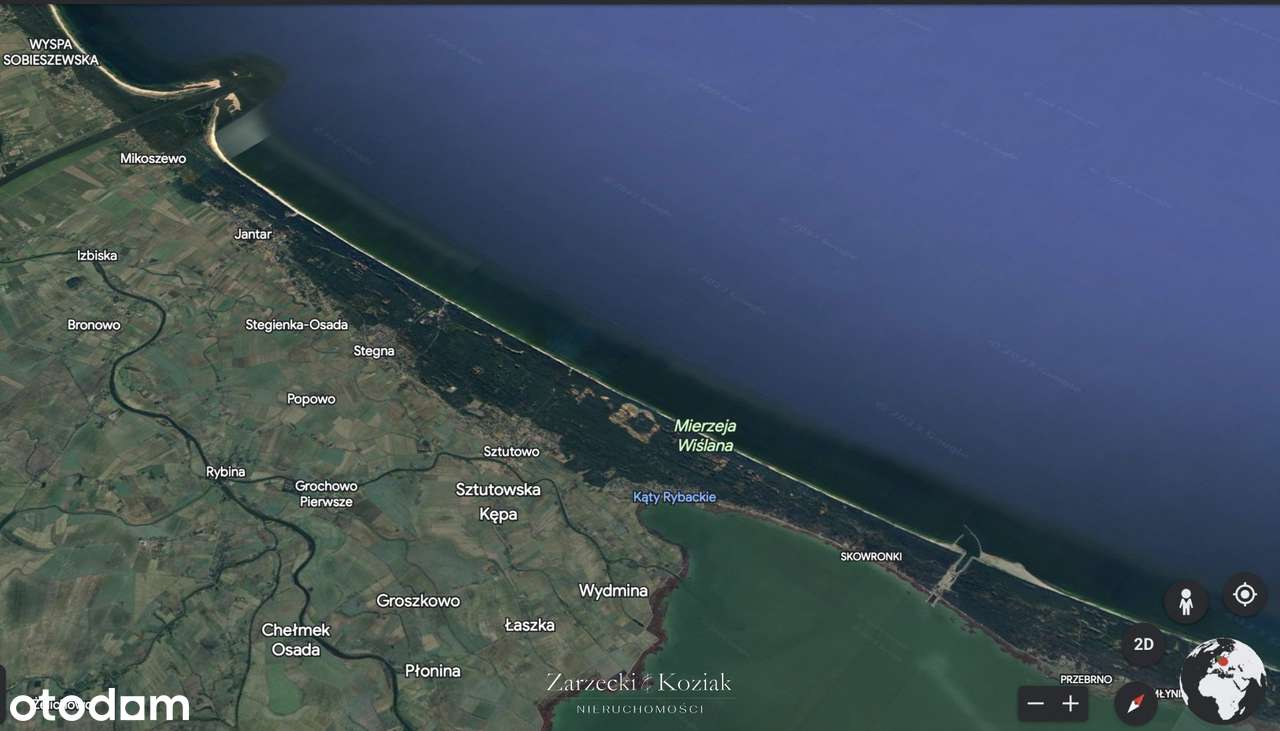Select the Jantar place name
The height and width of the screenshot is (731, 1280).
(x=253, y=234)
